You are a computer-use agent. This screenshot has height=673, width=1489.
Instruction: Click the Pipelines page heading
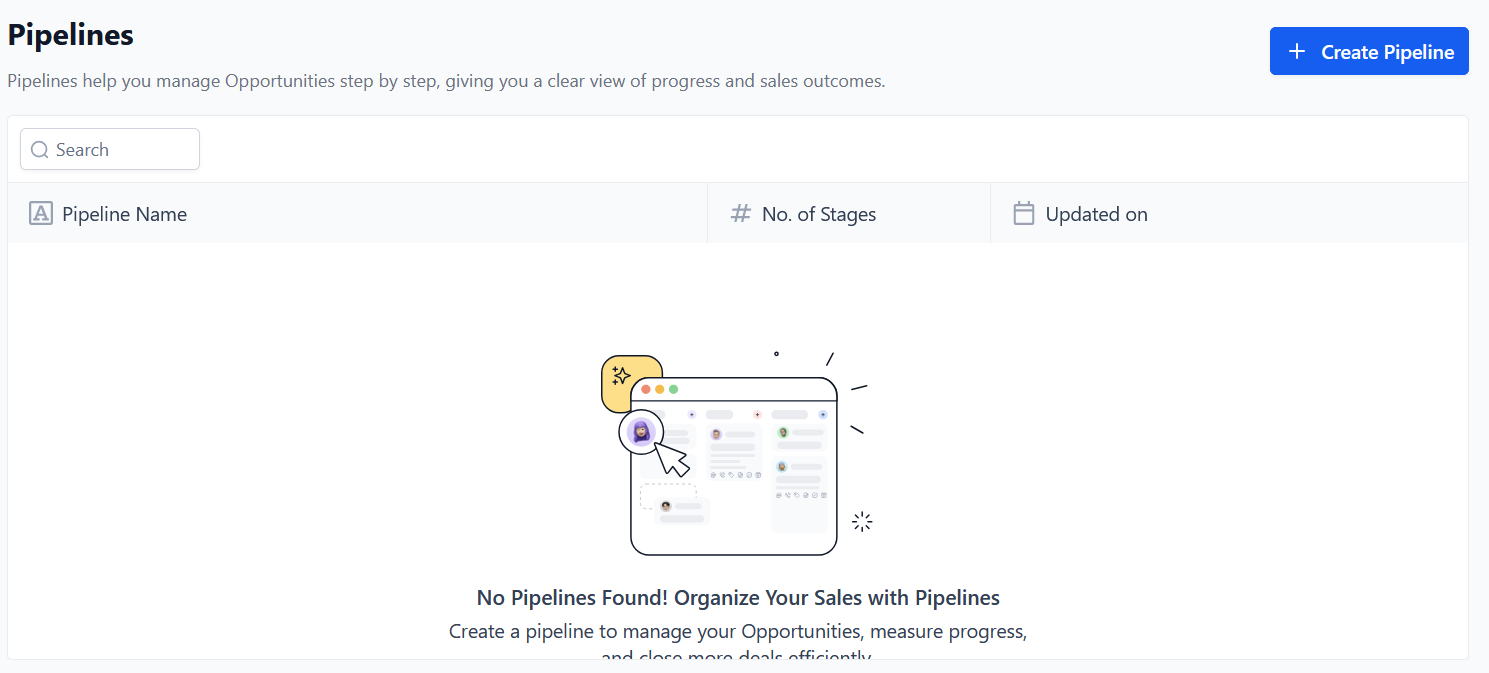click(x=70, y=35)
